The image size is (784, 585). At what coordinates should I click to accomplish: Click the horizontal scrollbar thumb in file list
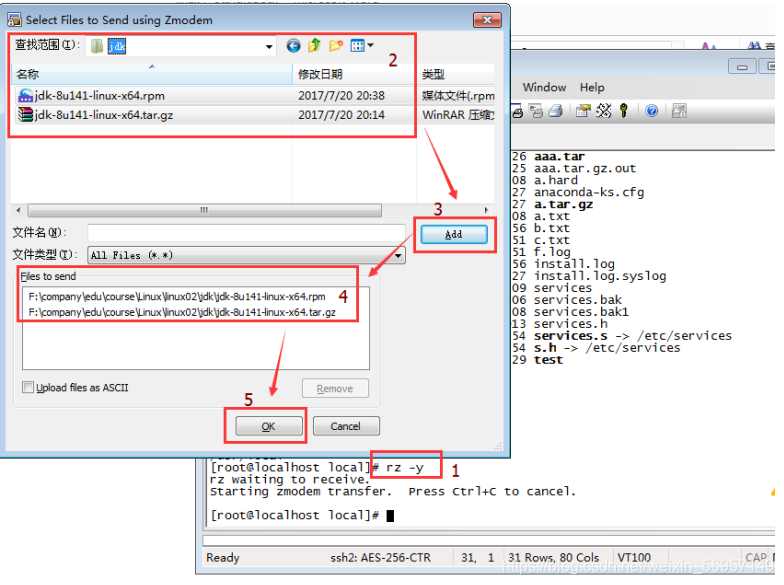point(204,210)
